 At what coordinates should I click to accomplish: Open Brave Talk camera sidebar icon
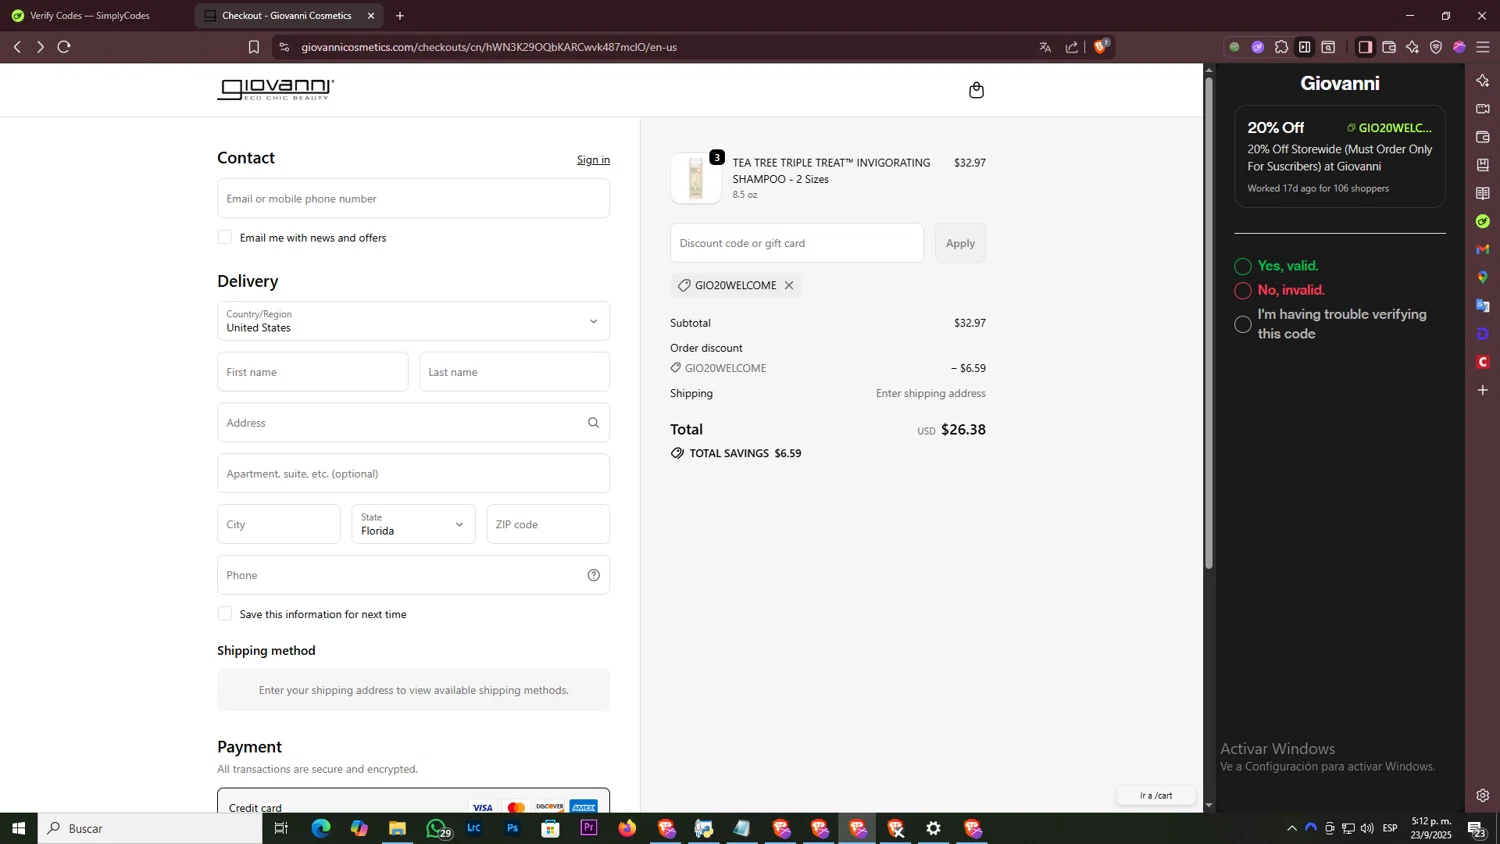(1483, 108)
